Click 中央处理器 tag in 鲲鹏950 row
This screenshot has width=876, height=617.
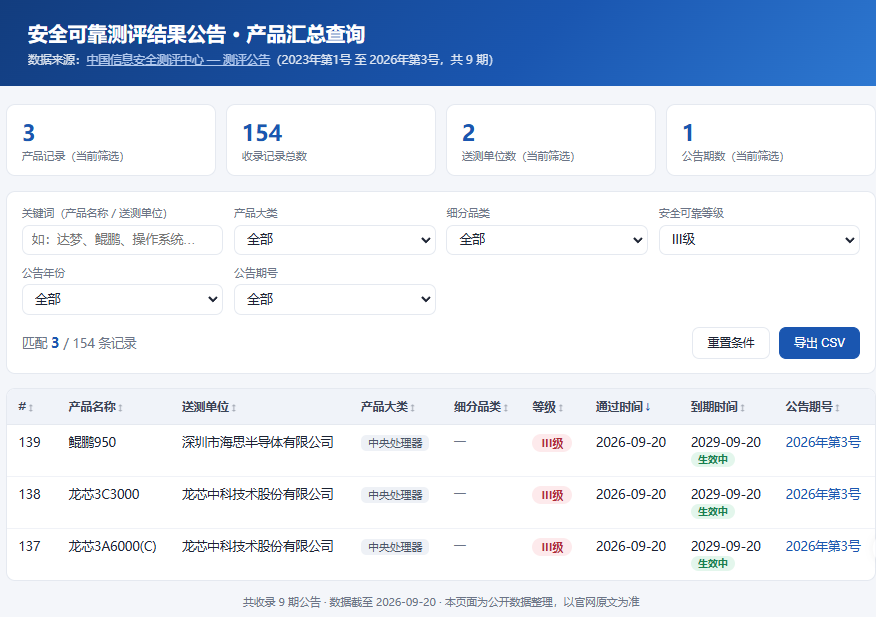(395, 443)
